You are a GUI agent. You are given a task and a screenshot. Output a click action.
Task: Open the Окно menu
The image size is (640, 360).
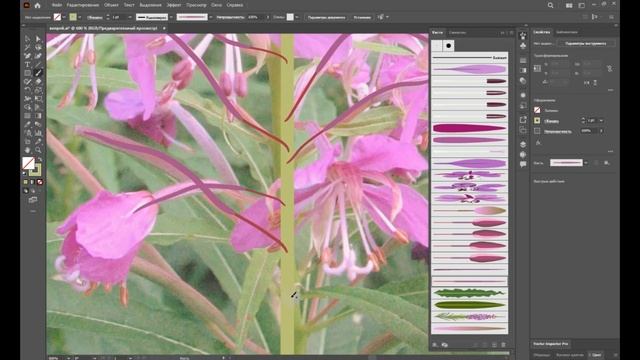coord(216,5)
